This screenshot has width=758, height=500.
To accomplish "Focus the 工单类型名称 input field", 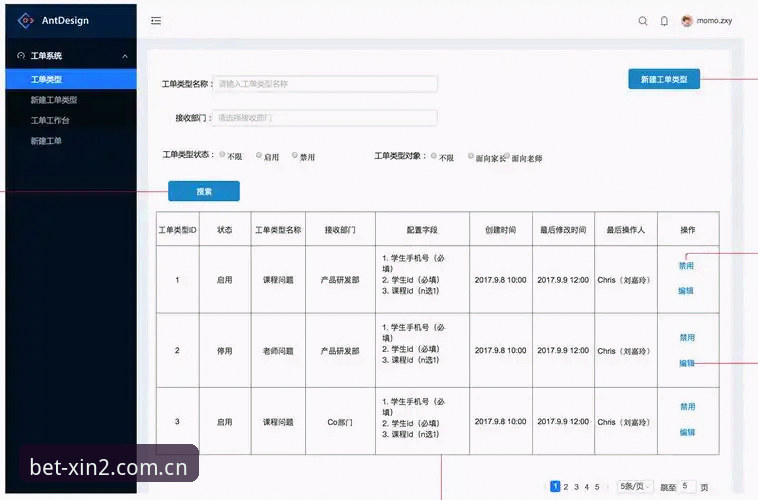I will point(325,84).
